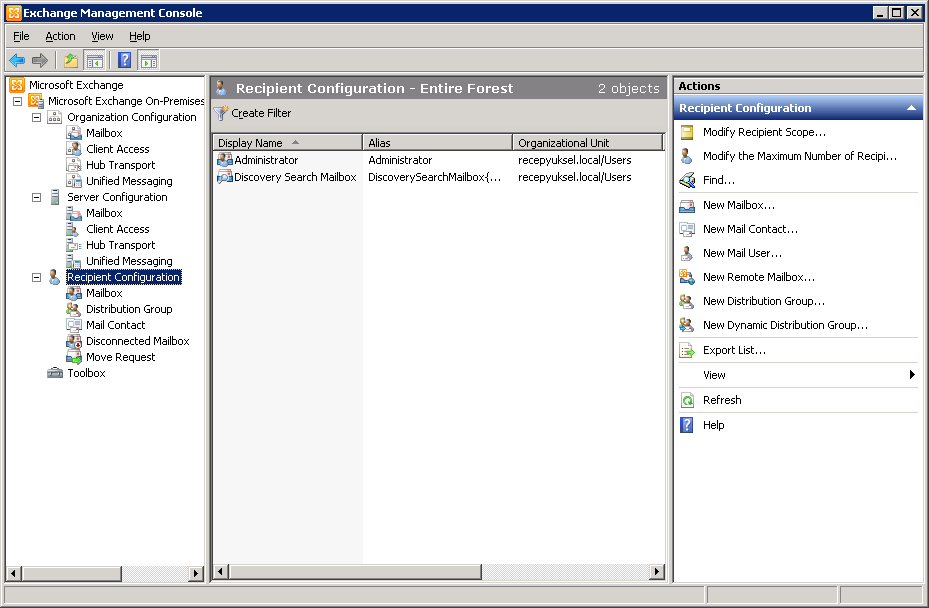Screen dimensions: 929x608
Task: Click the New Mailbox action link
Action: tap(739, 205)
